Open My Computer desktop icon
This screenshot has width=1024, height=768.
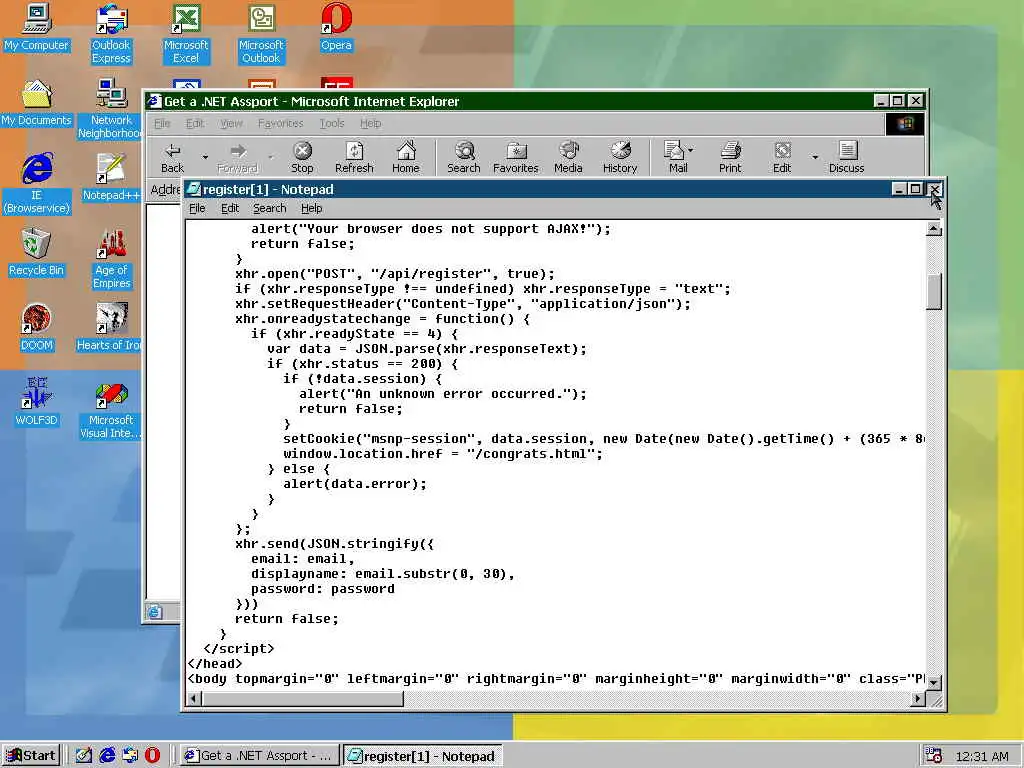click(x=36, y=27)
